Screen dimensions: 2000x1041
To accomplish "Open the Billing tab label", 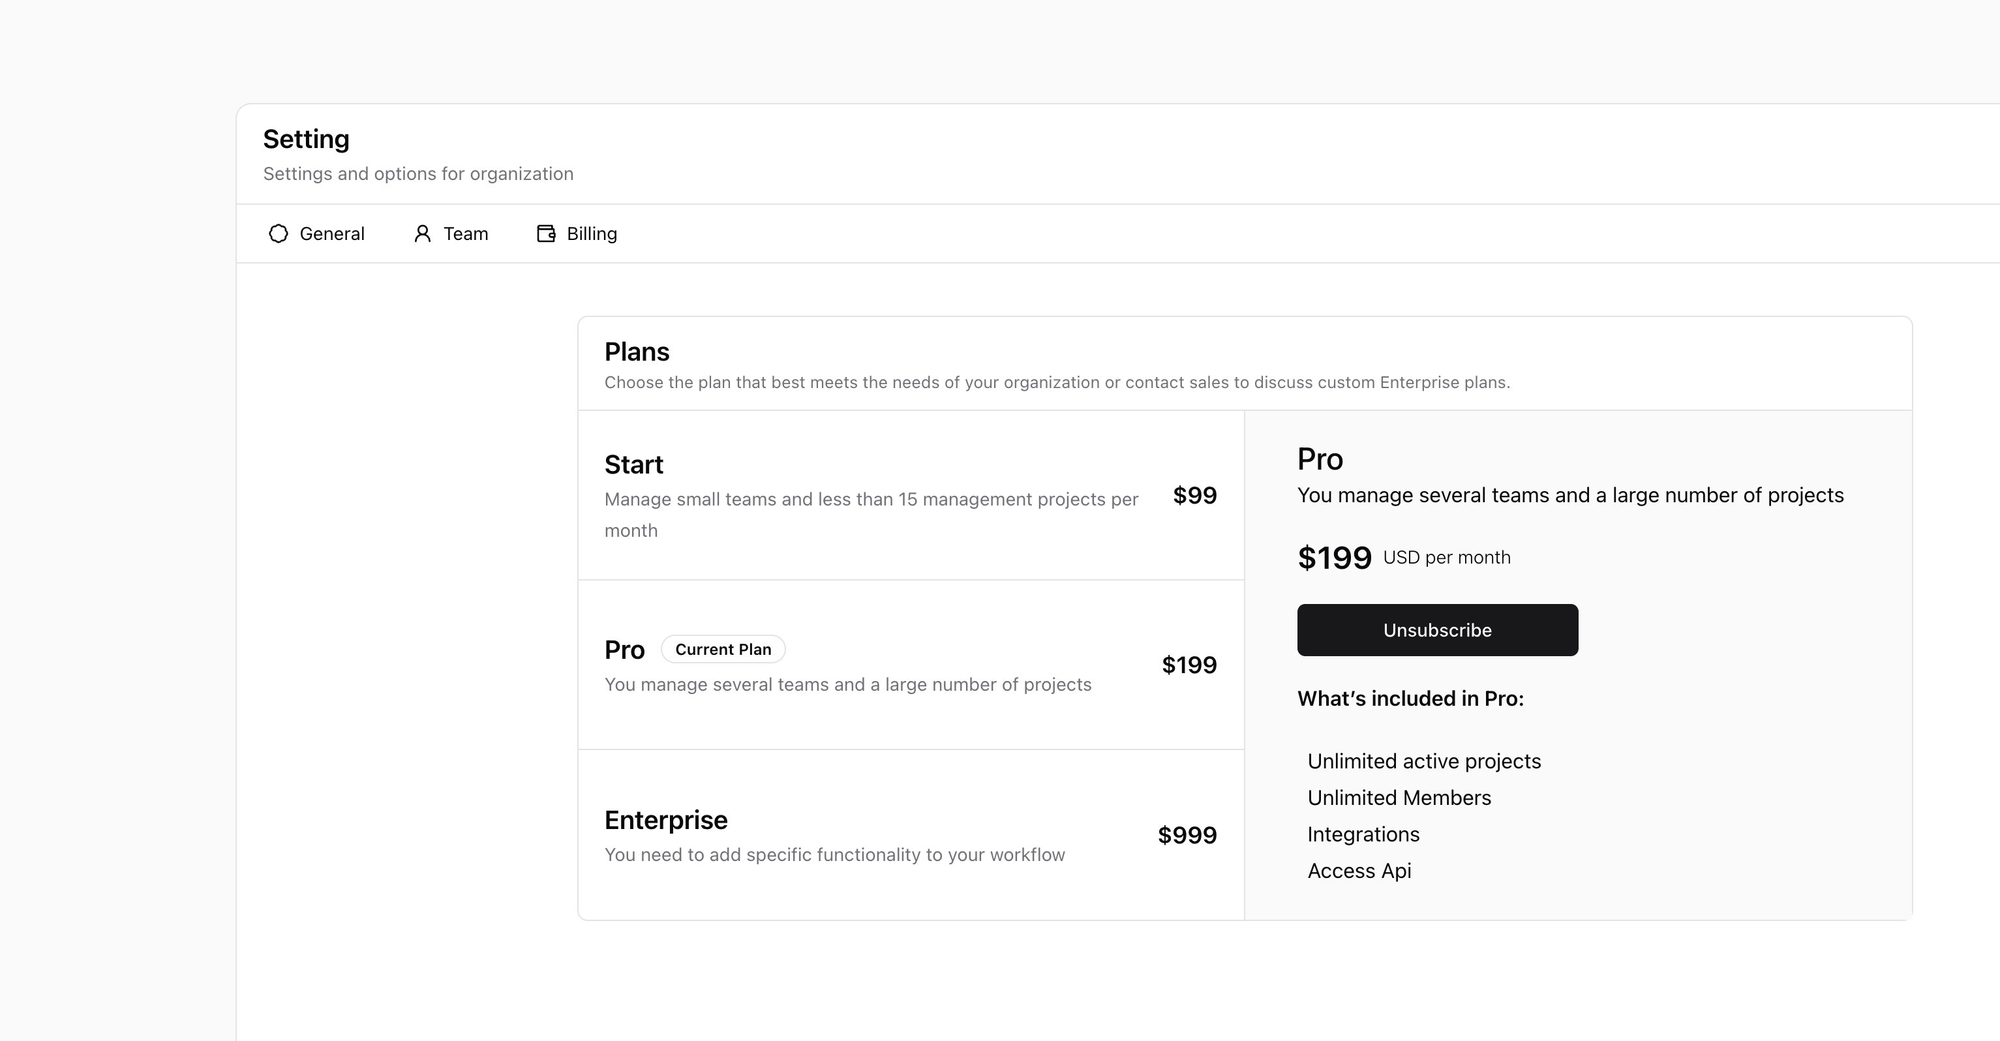I will (592, 234).
